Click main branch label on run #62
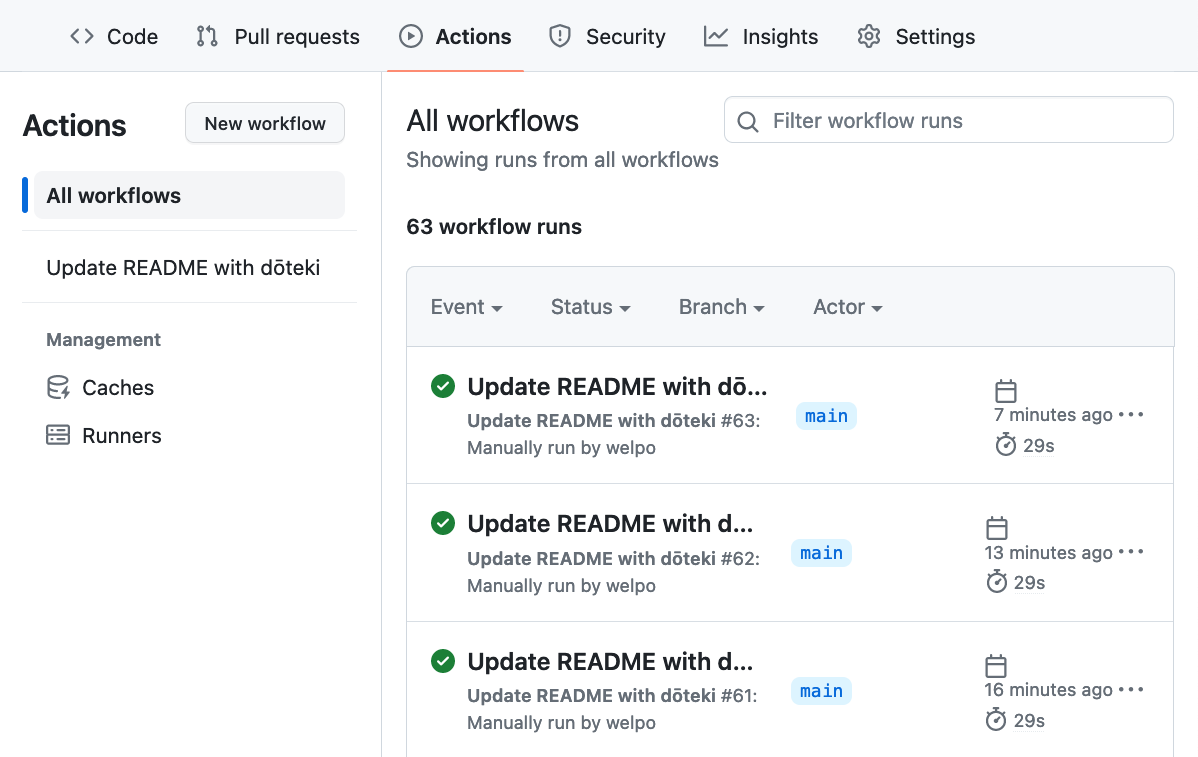Viewport: 1198px width, 757px height. click(x=821, y=553)
